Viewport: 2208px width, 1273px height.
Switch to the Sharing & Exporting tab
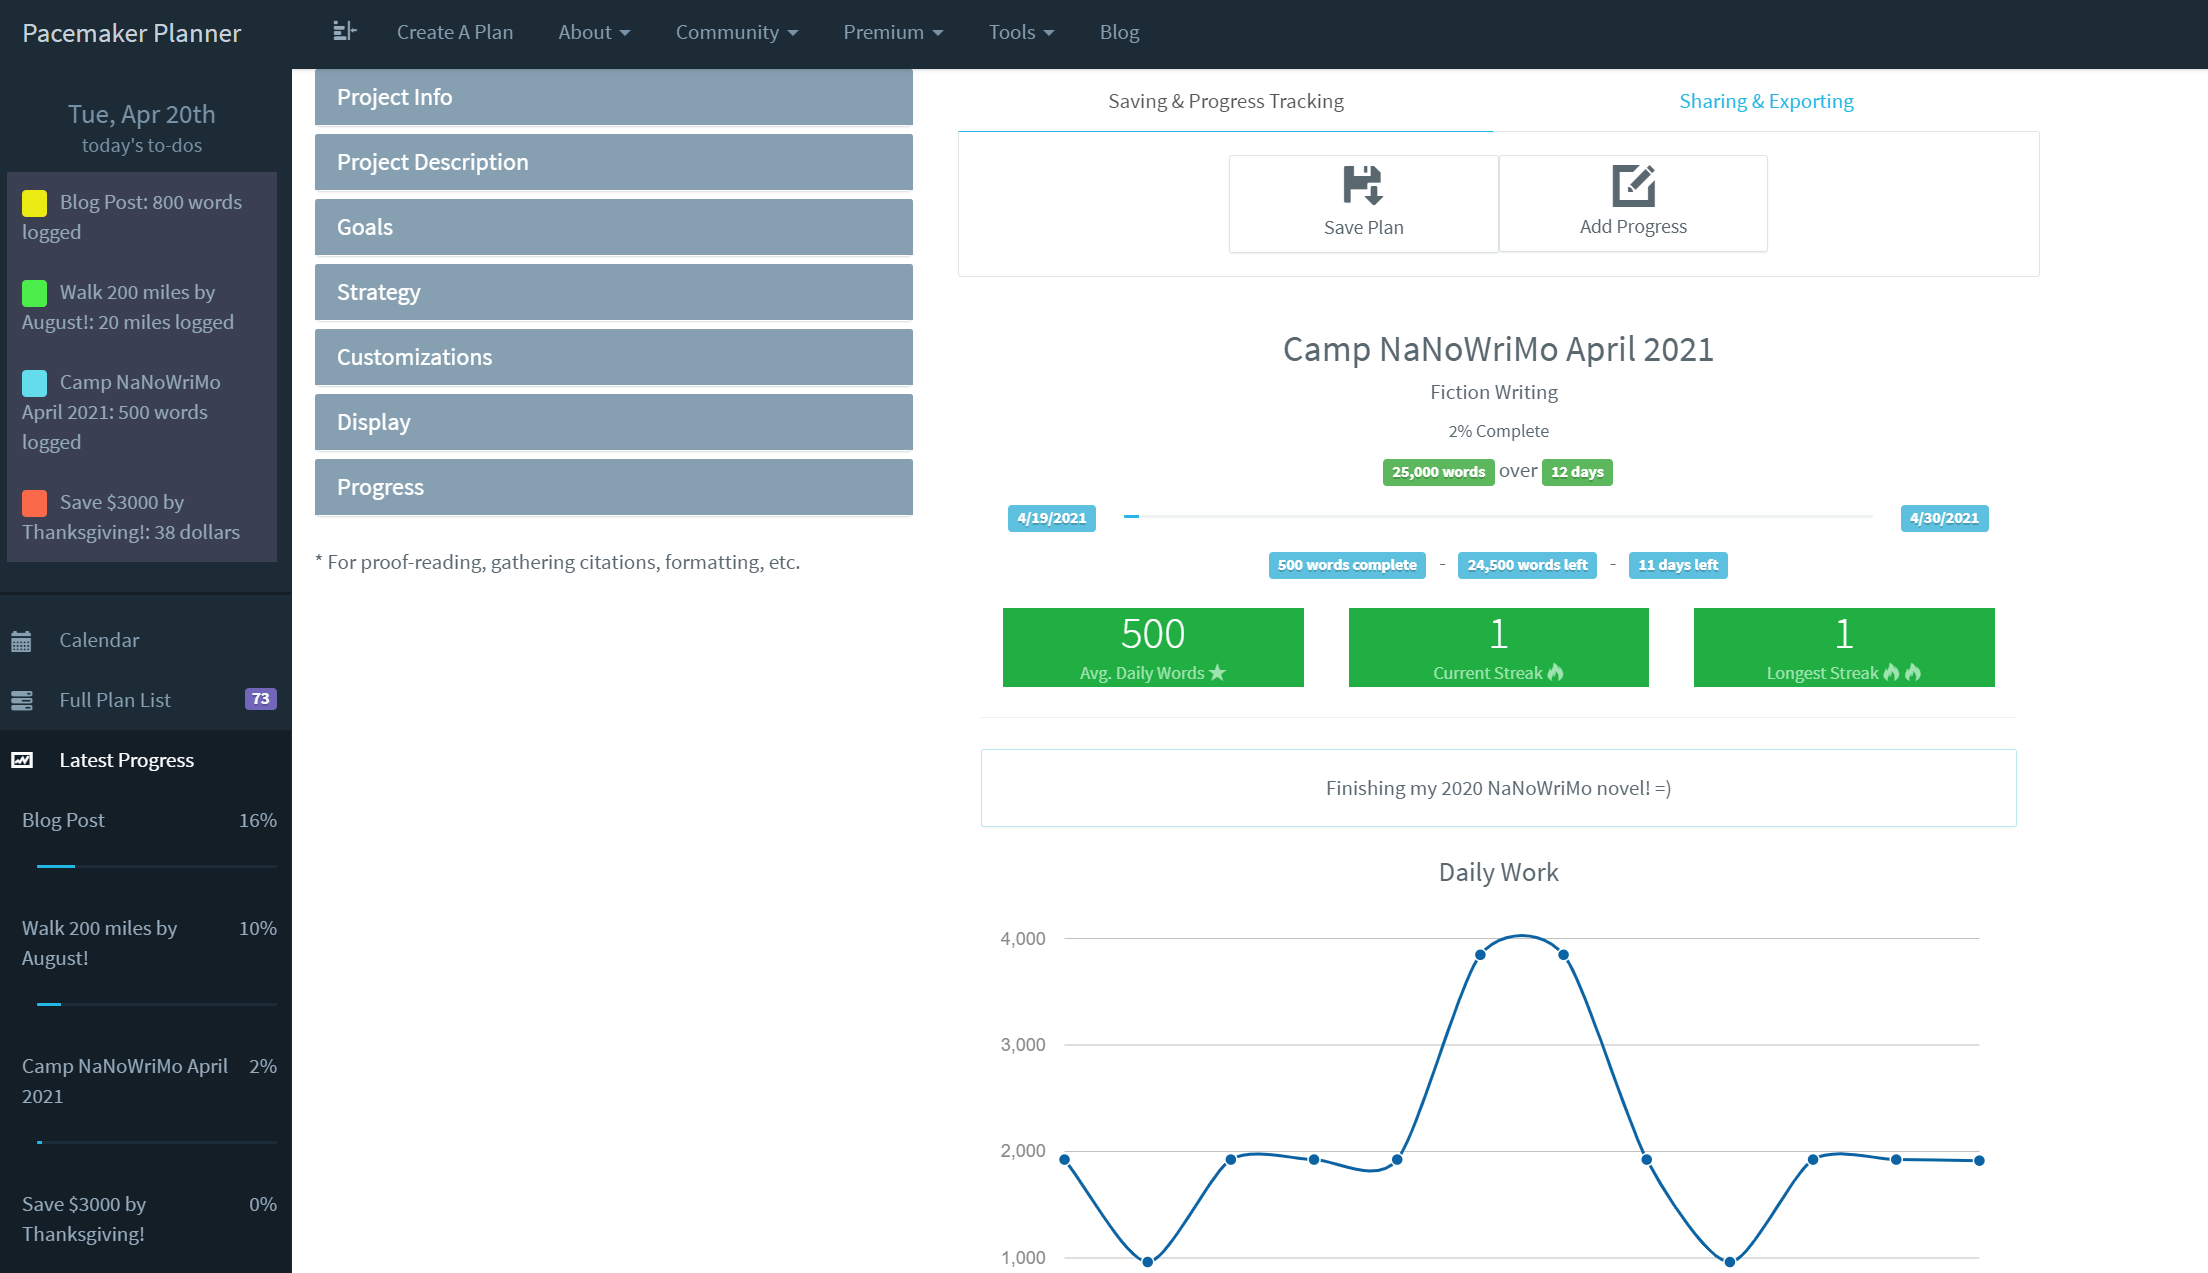point(1766,101)
